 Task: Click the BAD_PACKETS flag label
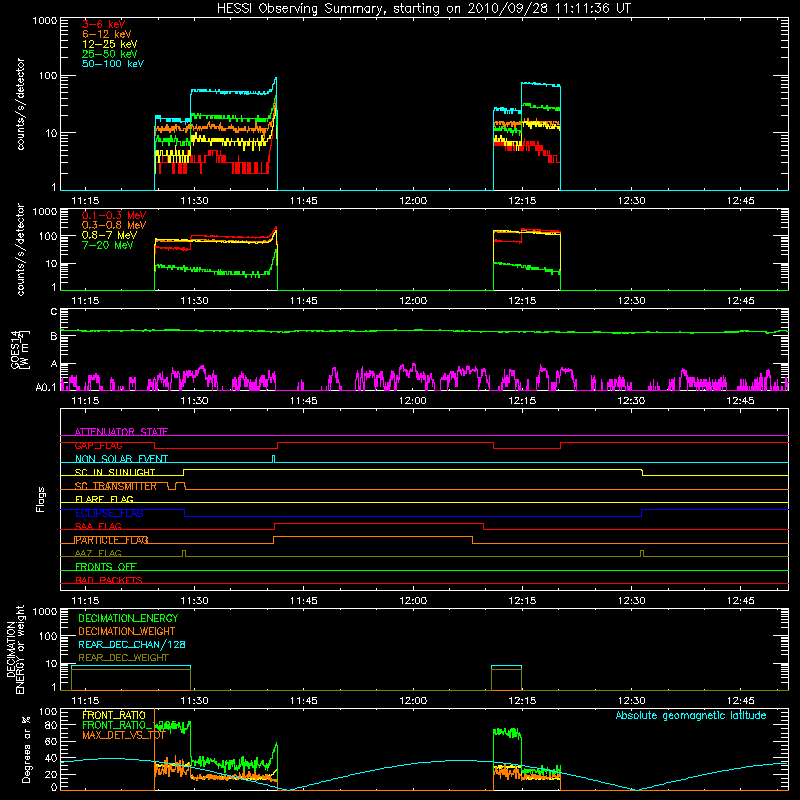coord(109,580)
